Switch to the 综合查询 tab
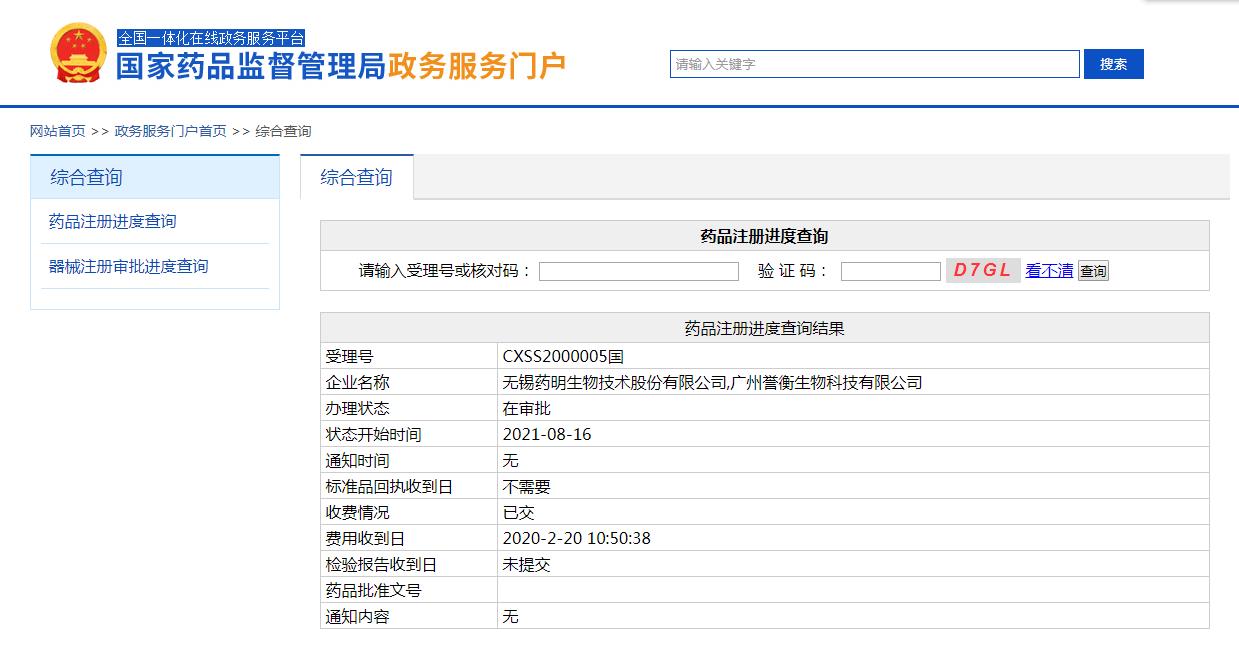Screen dimensions: 1239x646 click(x=356, y=177)
